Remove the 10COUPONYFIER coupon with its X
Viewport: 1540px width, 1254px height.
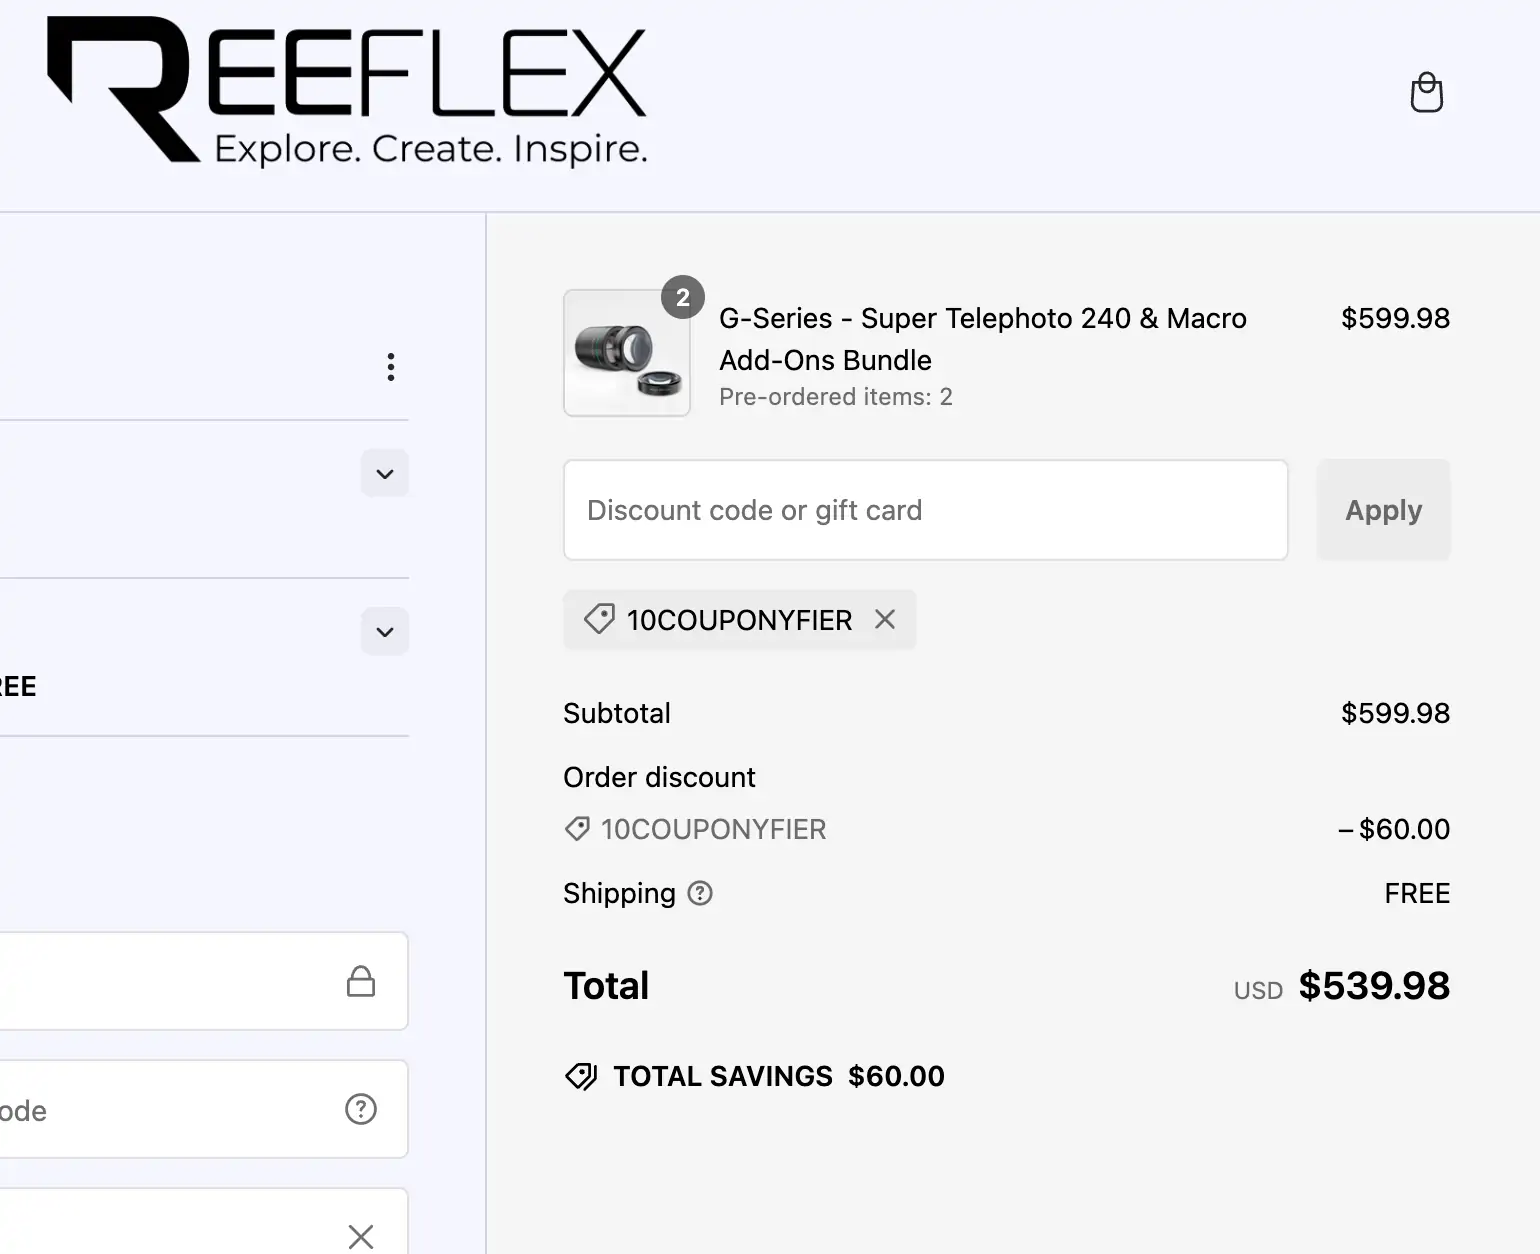[884, 619]
